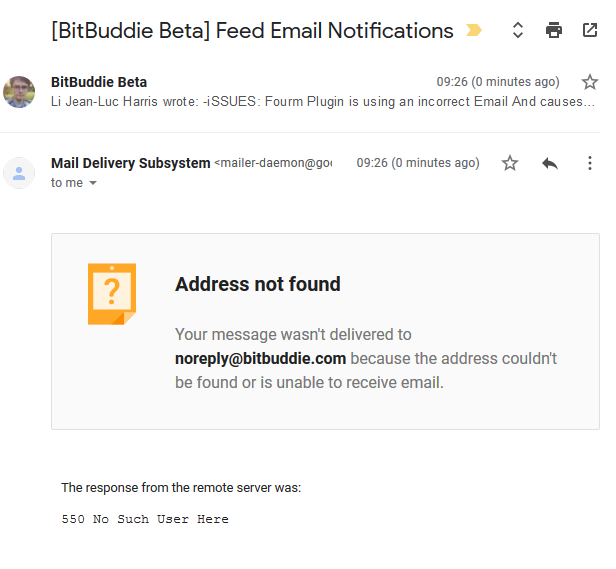616x569 pixels.
Task: Expand the "to me" recipient details
Action: [93, 184]
